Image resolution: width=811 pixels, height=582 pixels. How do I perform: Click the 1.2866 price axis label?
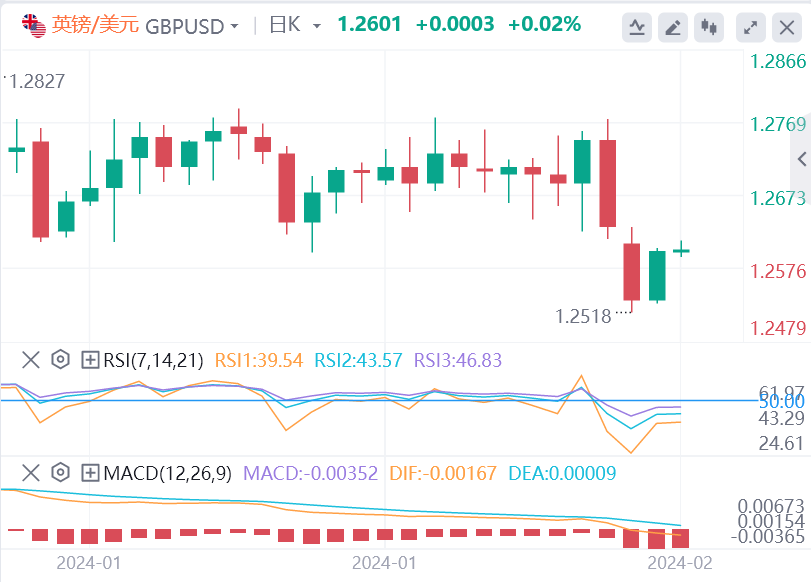coord(778,62)
